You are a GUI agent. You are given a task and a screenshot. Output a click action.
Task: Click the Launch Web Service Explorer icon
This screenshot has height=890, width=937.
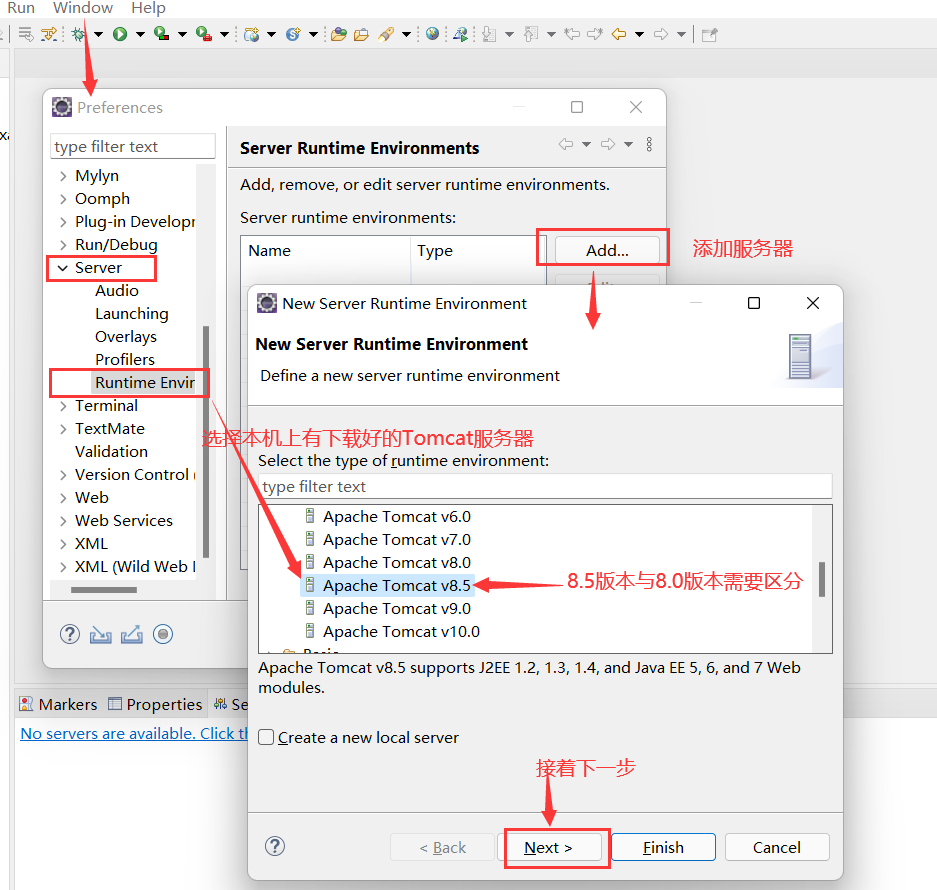(x=460, y=34)
